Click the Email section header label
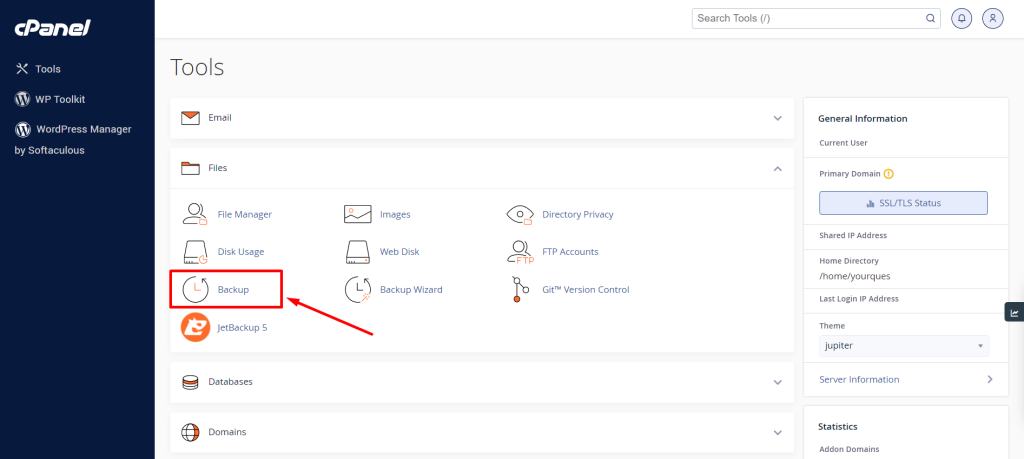Screen dimensions: 1024x459 point(220,118)
